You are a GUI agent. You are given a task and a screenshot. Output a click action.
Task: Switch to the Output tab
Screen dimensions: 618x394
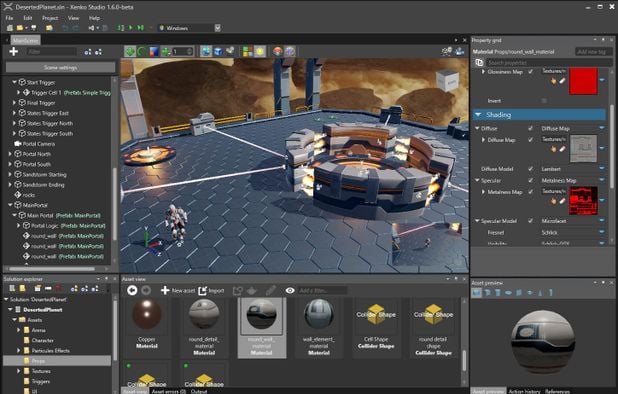click(x=199, y=391)
